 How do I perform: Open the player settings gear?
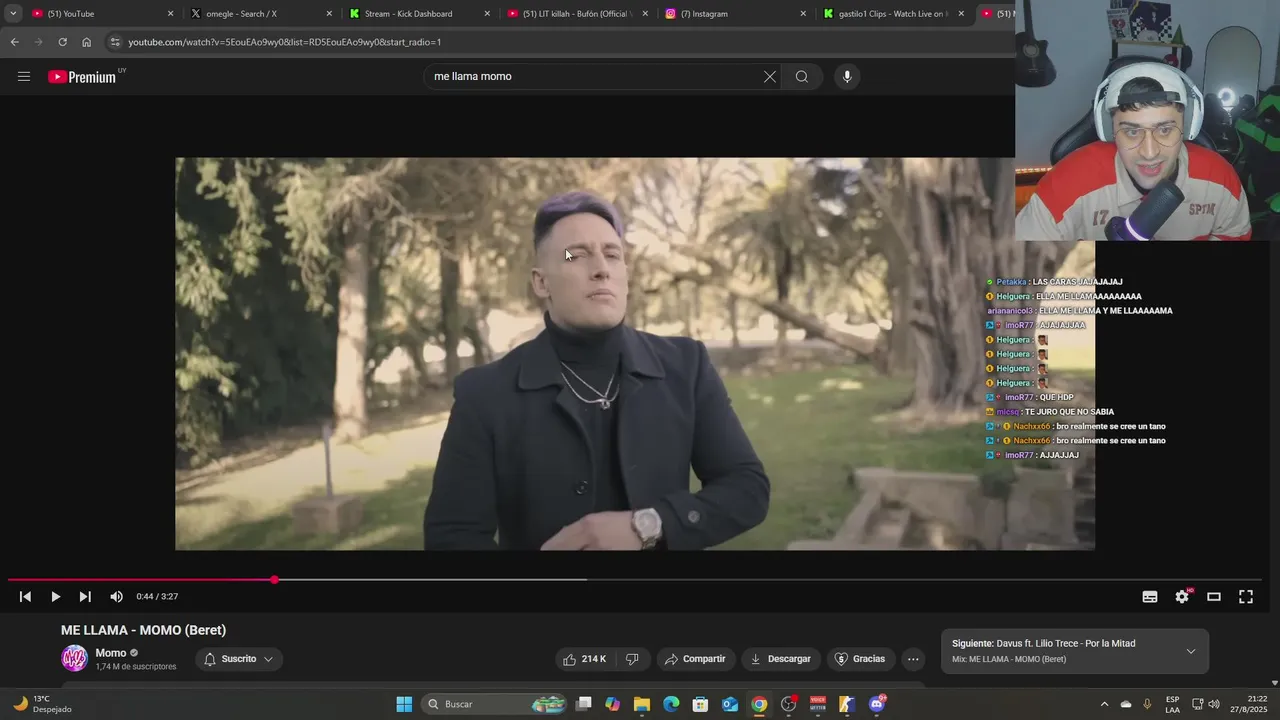1182,597
